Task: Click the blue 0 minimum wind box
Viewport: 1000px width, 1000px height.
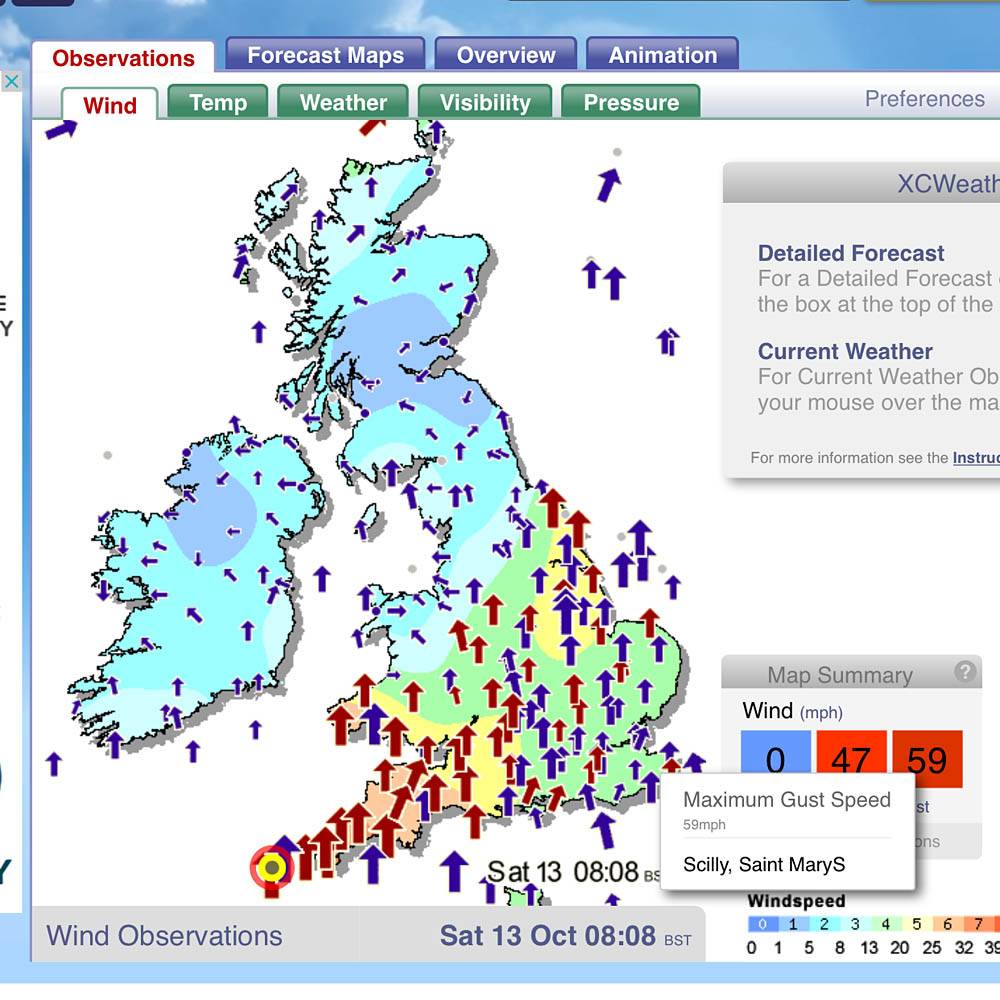Action: pyautogui.click(x=775, y=760)
